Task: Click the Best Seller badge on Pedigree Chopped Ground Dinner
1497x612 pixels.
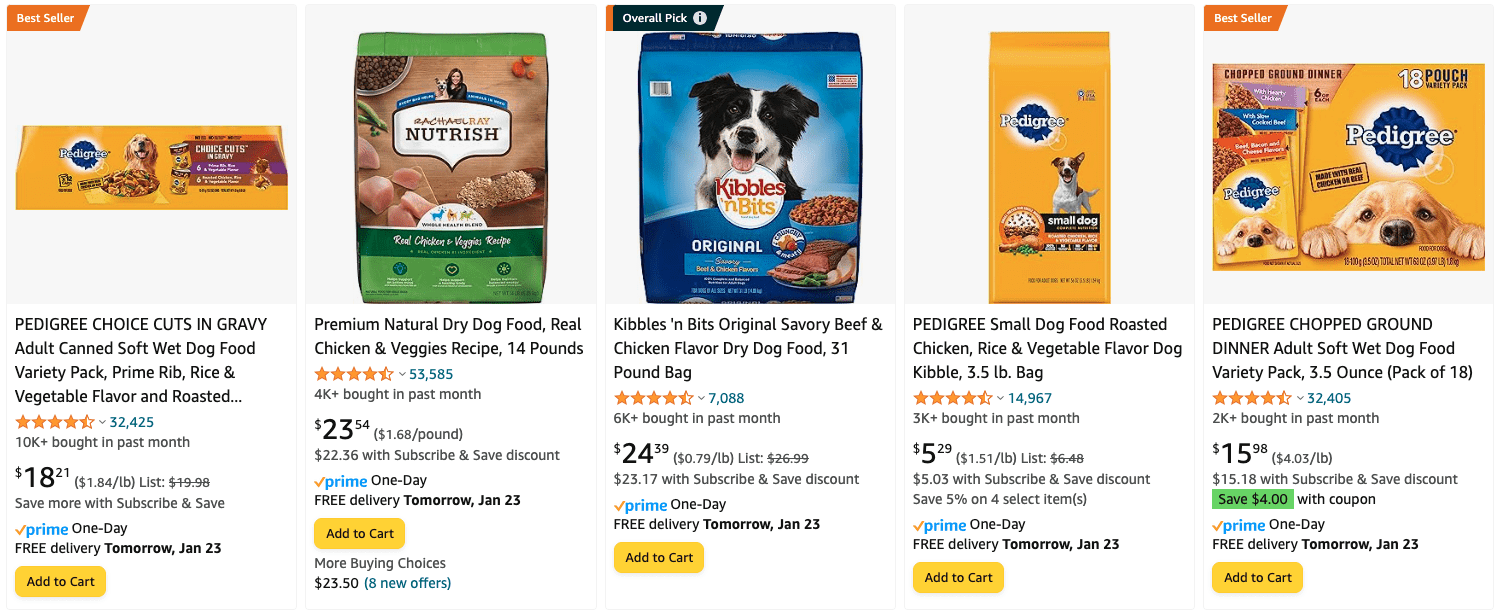Action: (x=1243, y=18)
